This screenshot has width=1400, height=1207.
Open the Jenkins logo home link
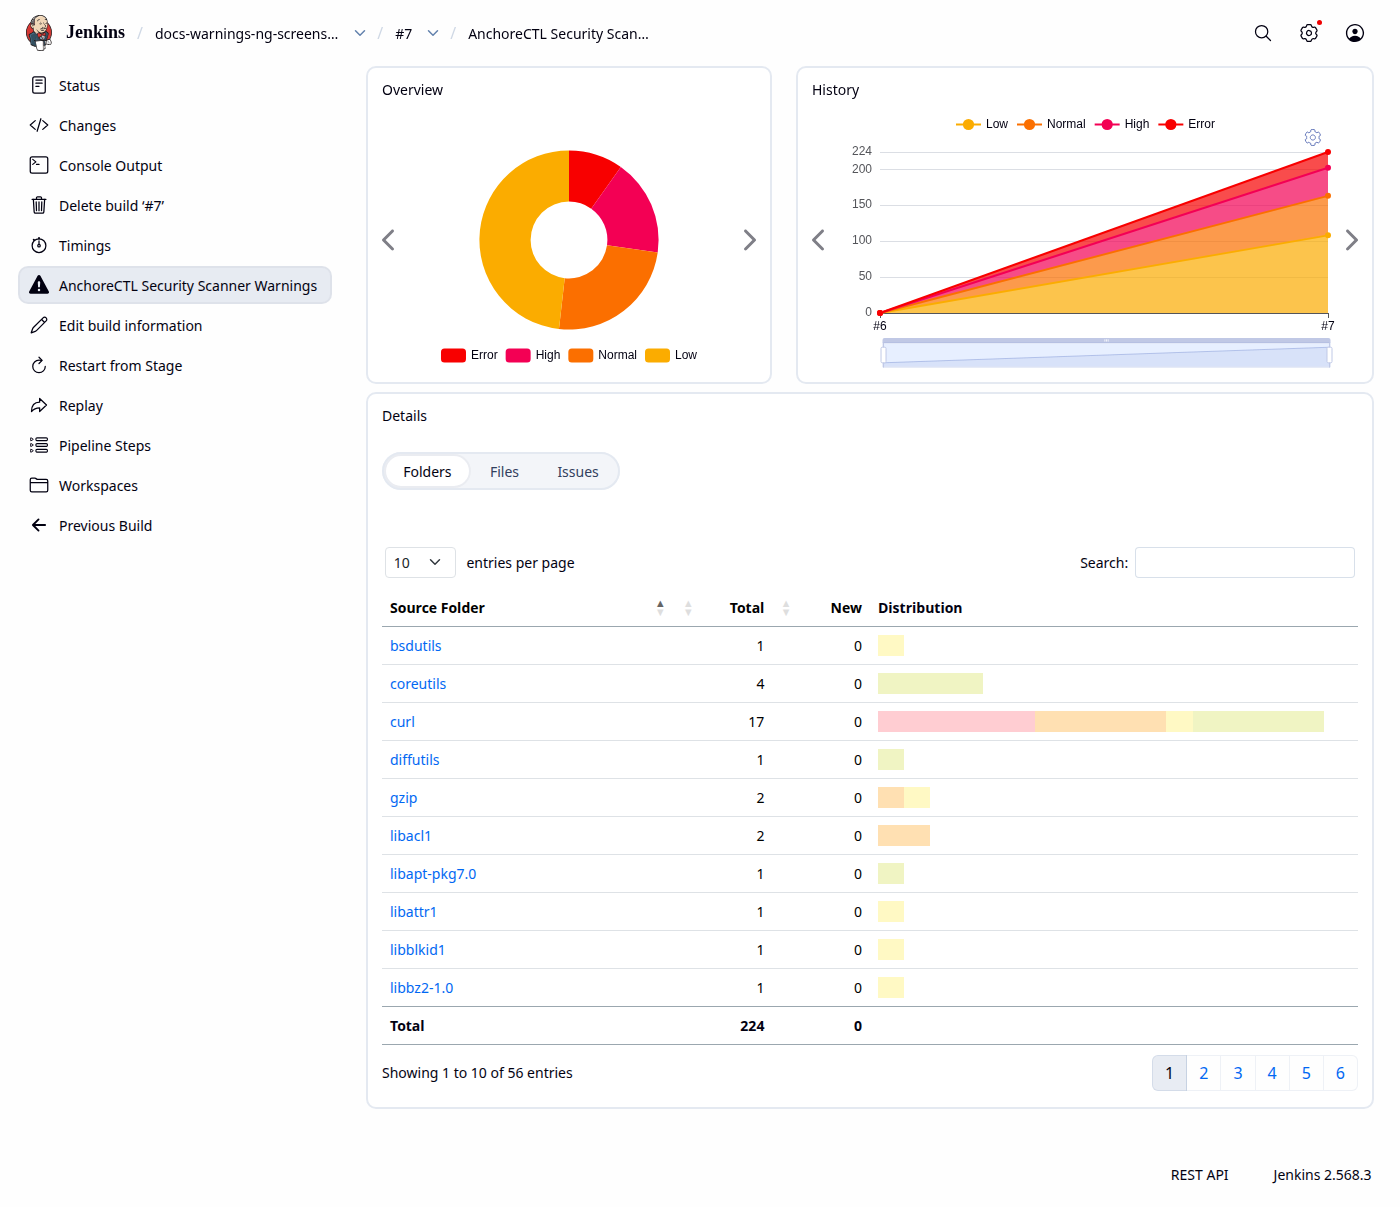pos(75,33)
